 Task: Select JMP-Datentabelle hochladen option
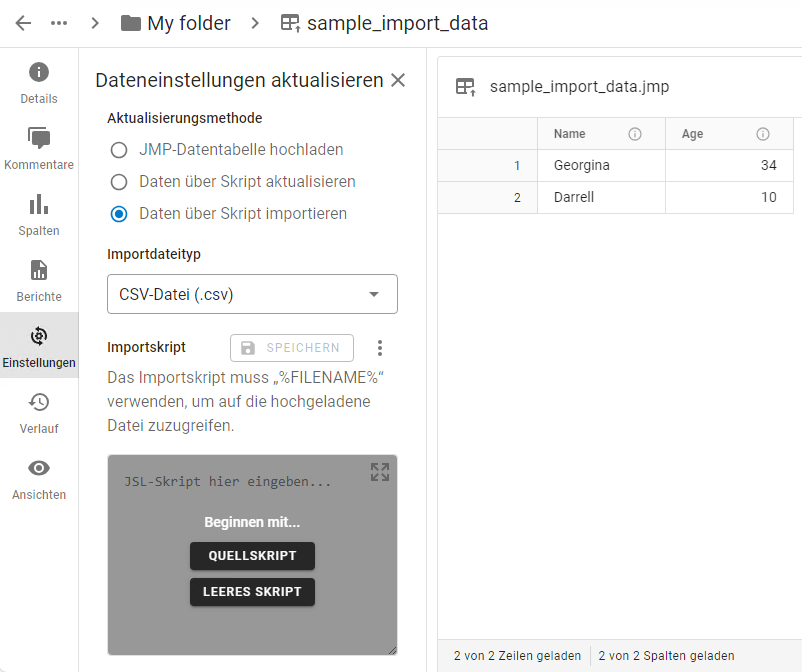[x=119, y=150]
